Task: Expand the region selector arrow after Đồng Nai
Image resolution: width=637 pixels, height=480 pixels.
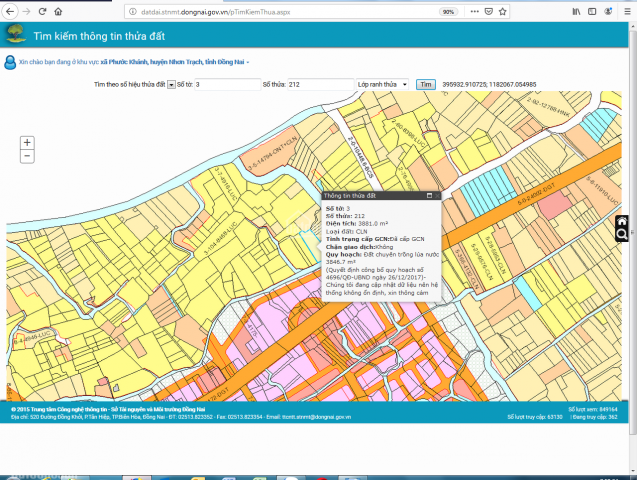Action: click(x=248, y=62)
